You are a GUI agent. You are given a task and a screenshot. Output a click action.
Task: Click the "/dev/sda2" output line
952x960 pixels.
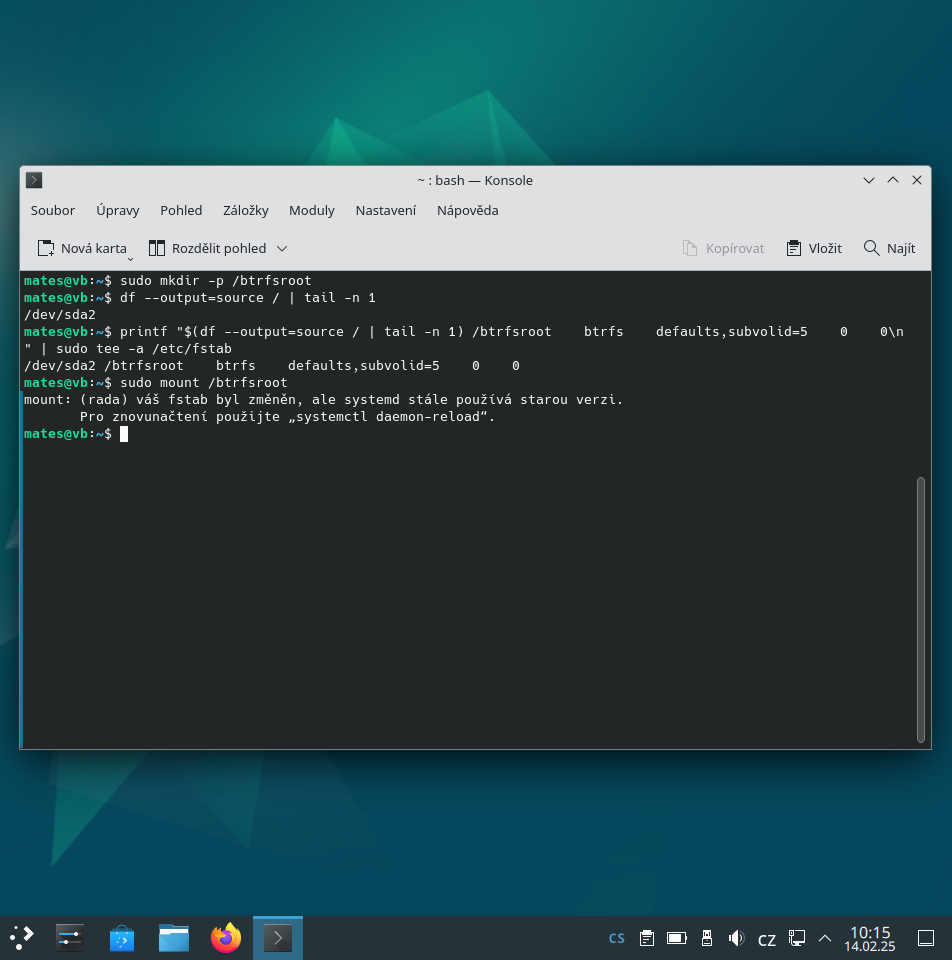[x=60, y=315]
